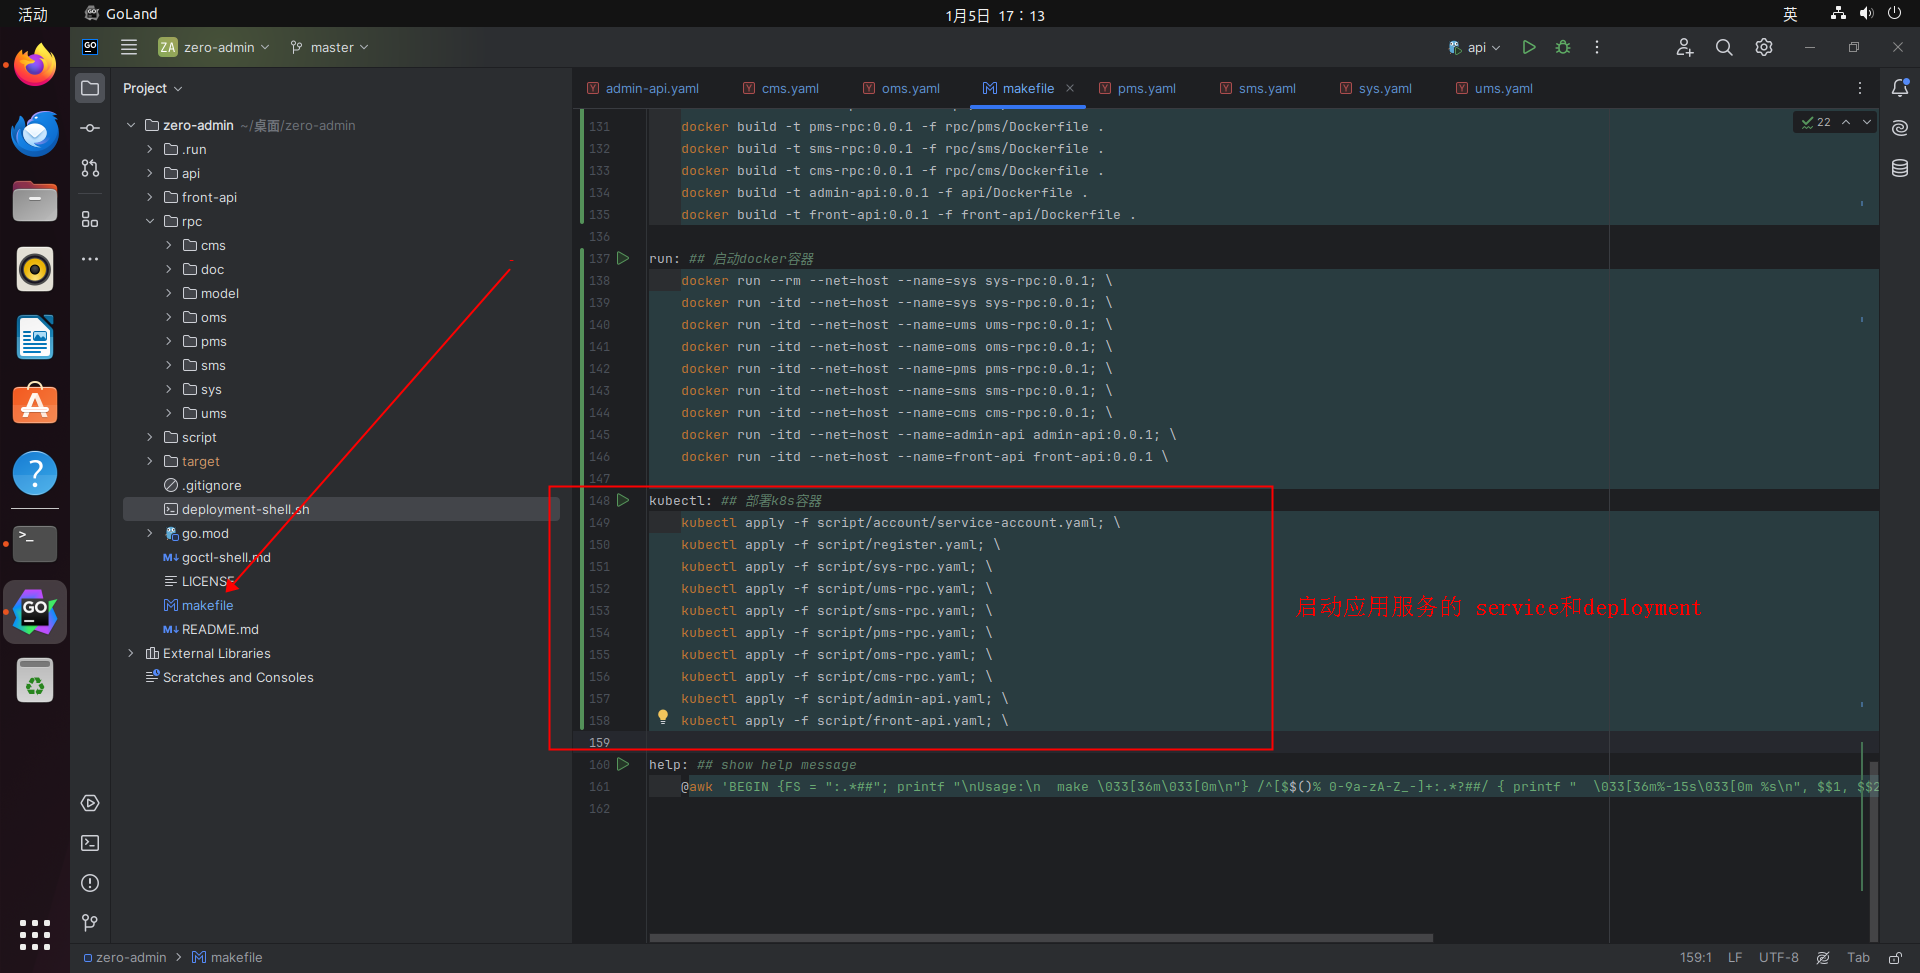This screenshot has width=1920, height=973.
Task: Open the main hamburger menu
Action: [129, 47]
